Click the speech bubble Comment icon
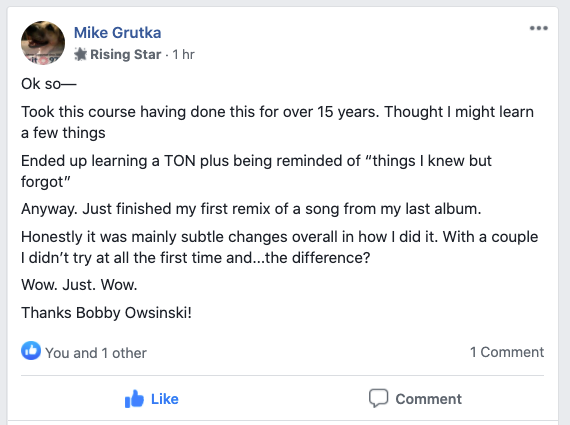This screenshot has height=425, width=570. tap(378, 398)
